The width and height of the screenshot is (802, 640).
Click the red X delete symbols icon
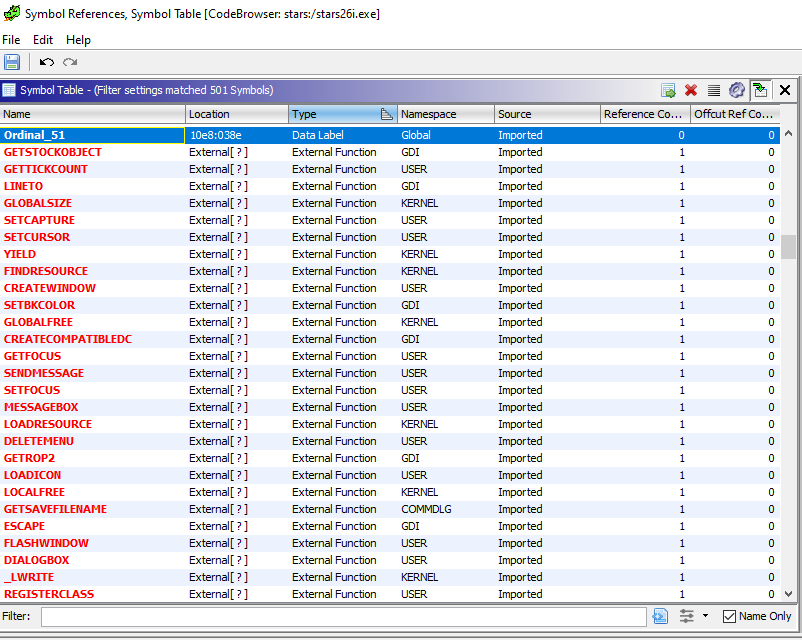coord(691,91)
